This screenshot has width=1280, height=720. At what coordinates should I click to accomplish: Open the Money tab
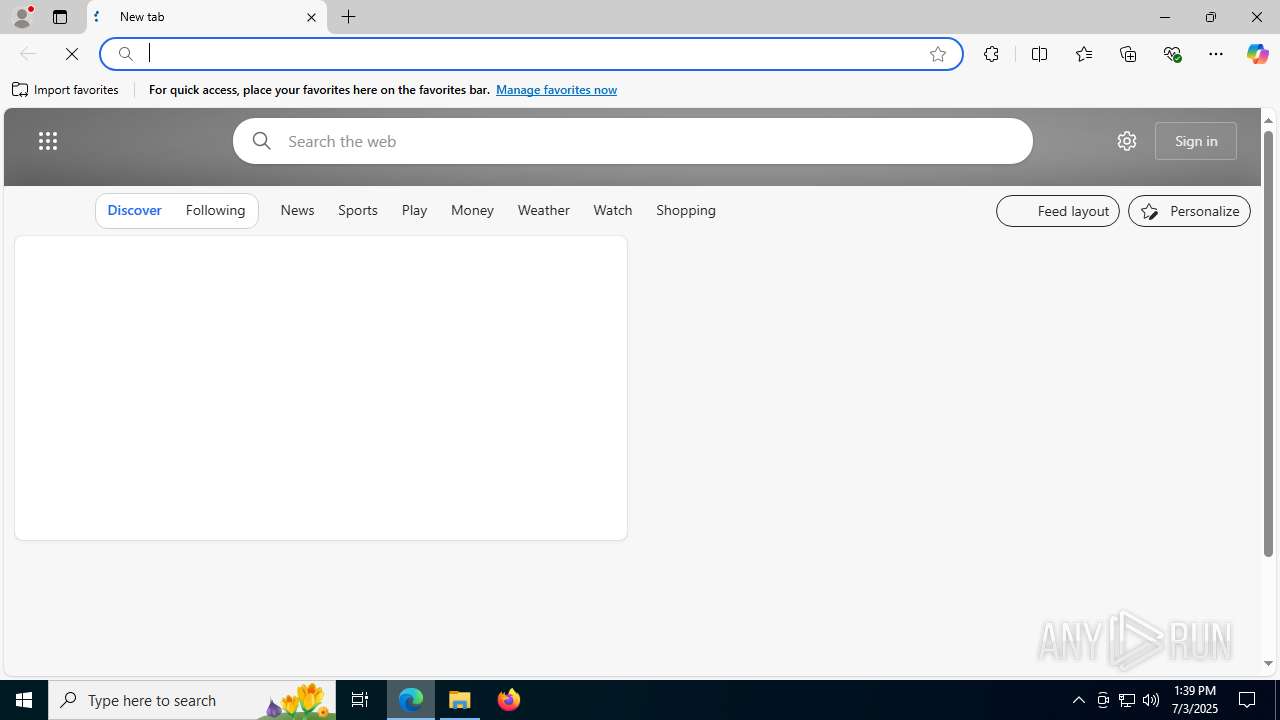[472, 210]
